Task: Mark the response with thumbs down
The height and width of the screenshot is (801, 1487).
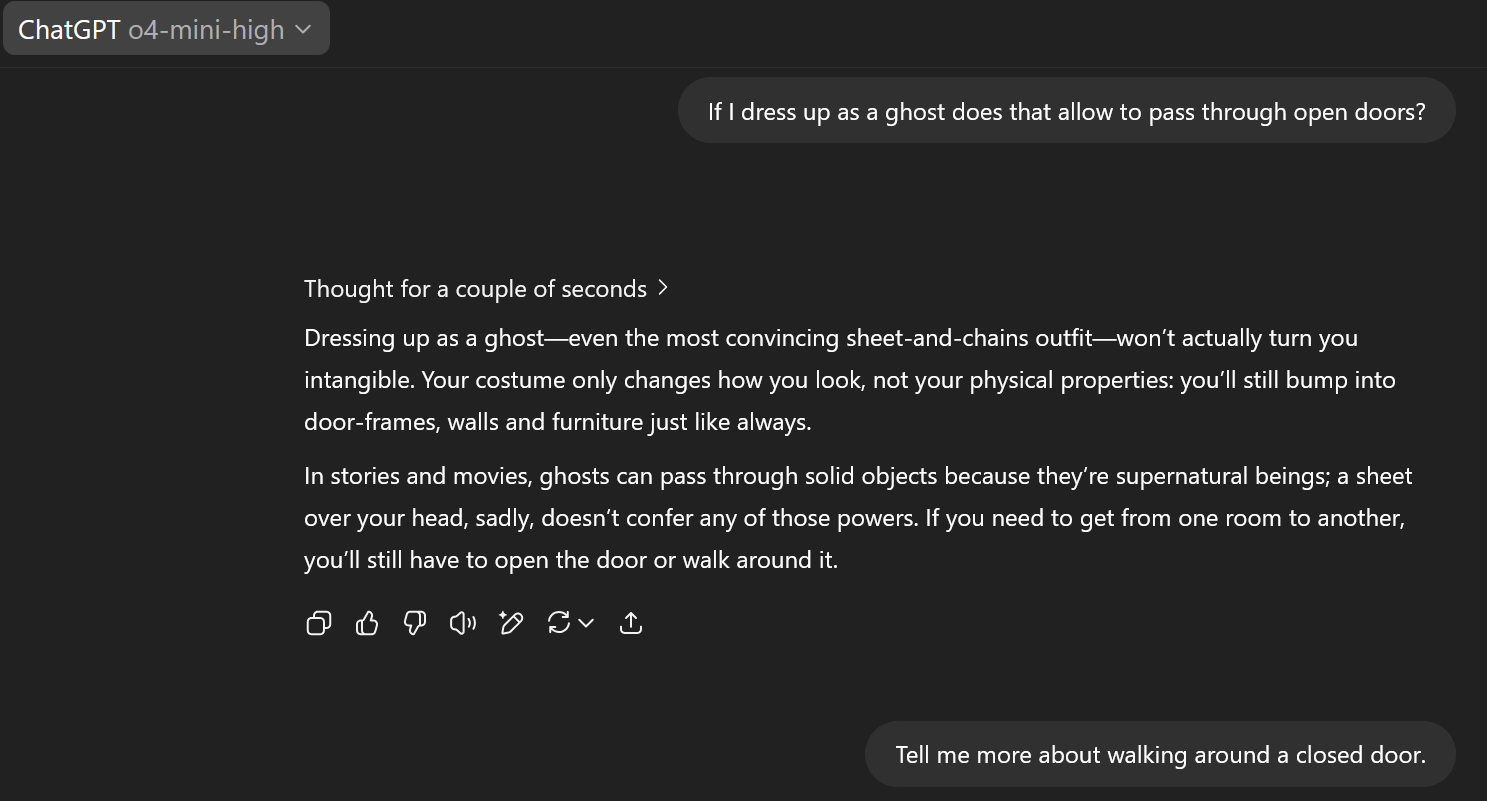Action: [x=415, y=624]
